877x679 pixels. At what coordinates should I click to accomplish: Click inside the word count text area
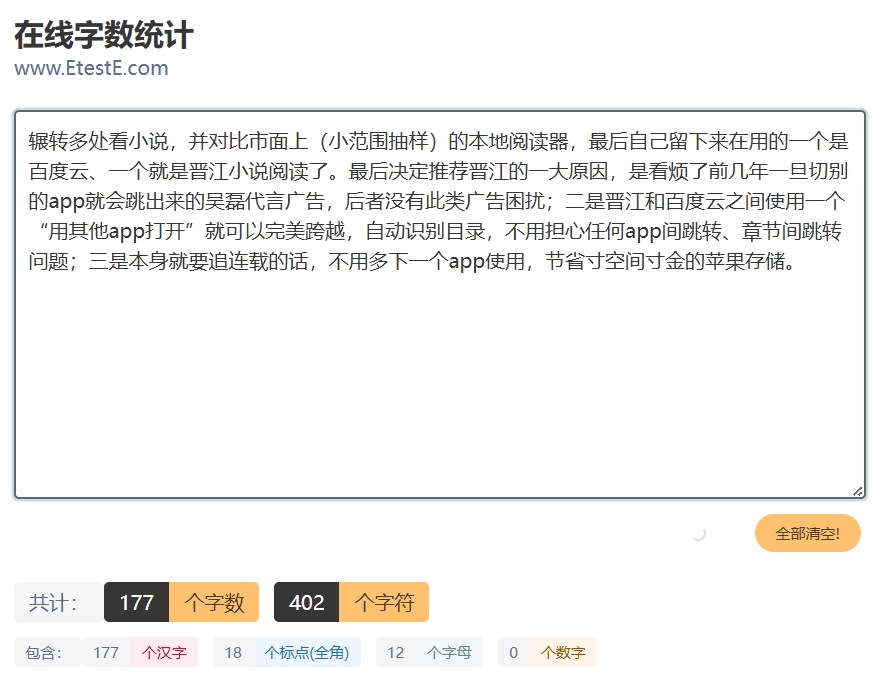(440, 304)
